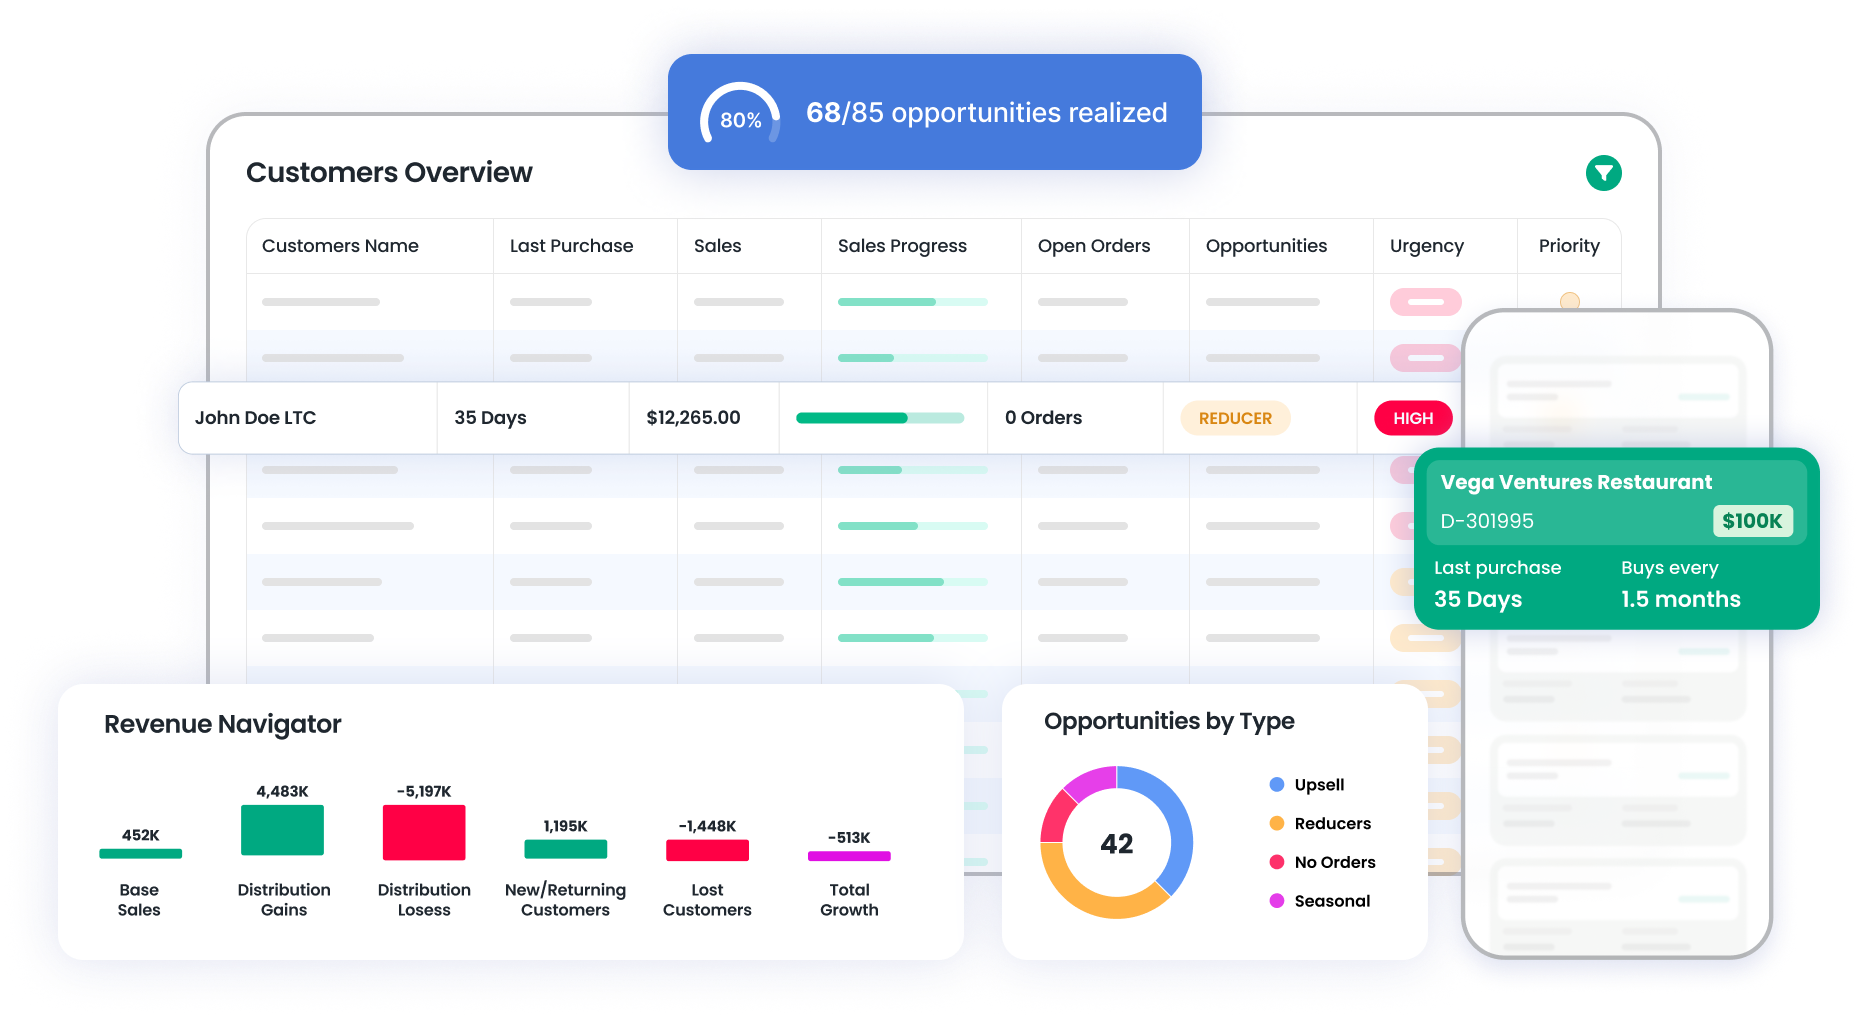
Task: Sort by Last Purchase column header
Action: pyautogui.click(x=571, y=246)
